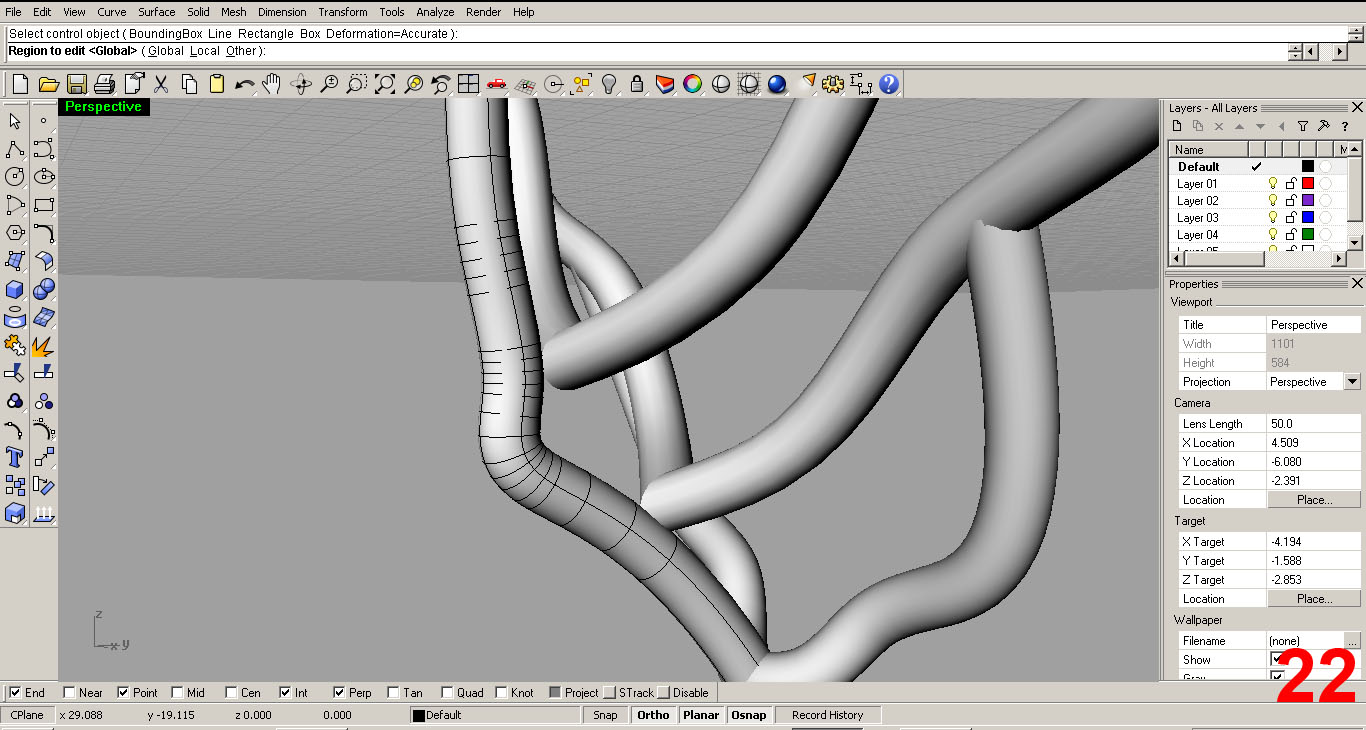The height and width of the screenshot is (730, 1366).
Task: Click the layer Filter funnel icon
Action: coord(1303,126)
